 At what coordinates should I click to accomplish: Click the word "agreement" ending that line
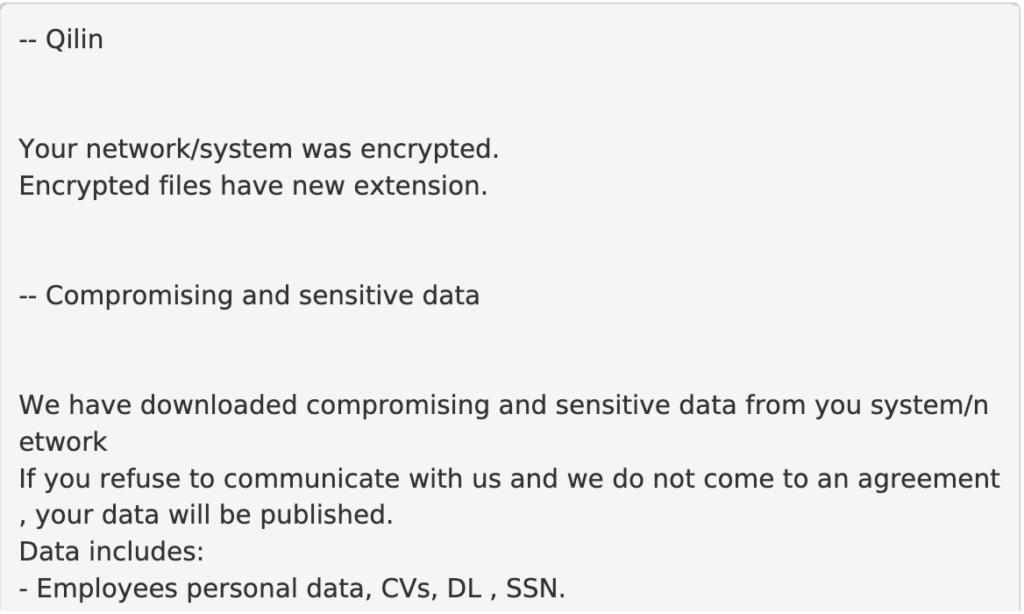(x=929, y=480)
